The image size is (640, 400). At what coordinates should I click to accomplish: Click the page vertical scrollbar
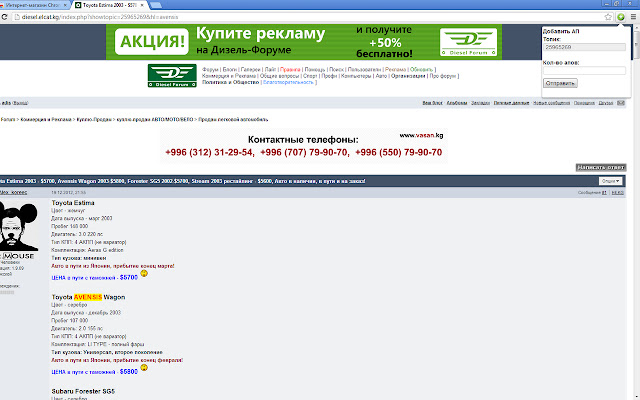click(x=636, y=212)
